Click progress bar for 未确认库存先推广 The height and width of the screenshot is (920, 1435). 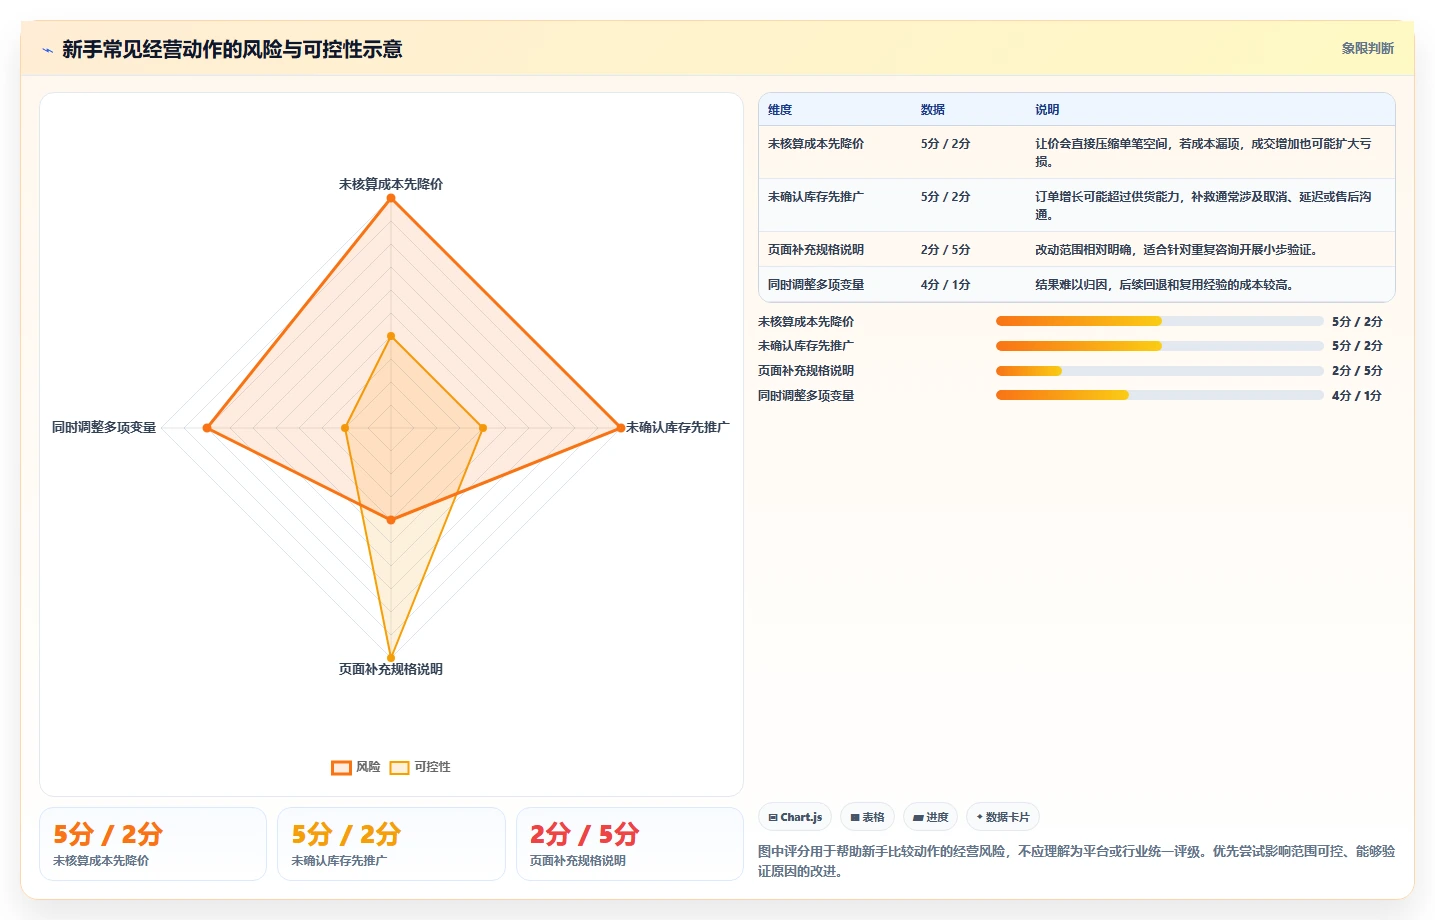(1160, 346)
